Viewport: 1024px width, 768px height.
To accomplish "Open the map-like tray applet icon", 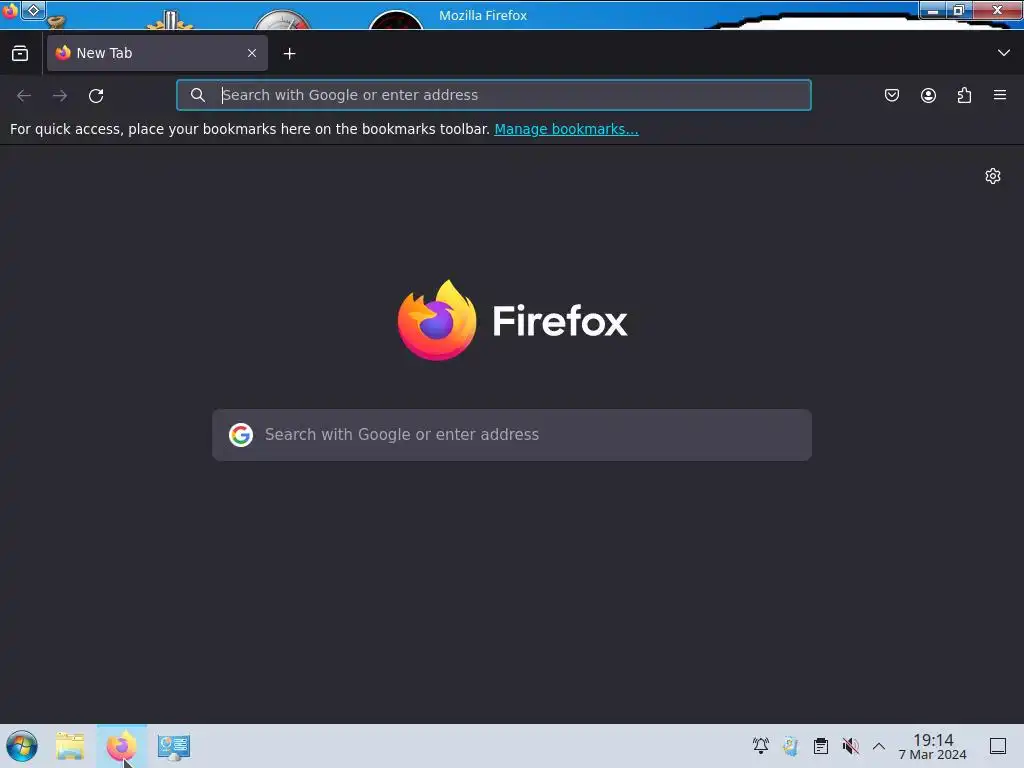I will point(791,746).
